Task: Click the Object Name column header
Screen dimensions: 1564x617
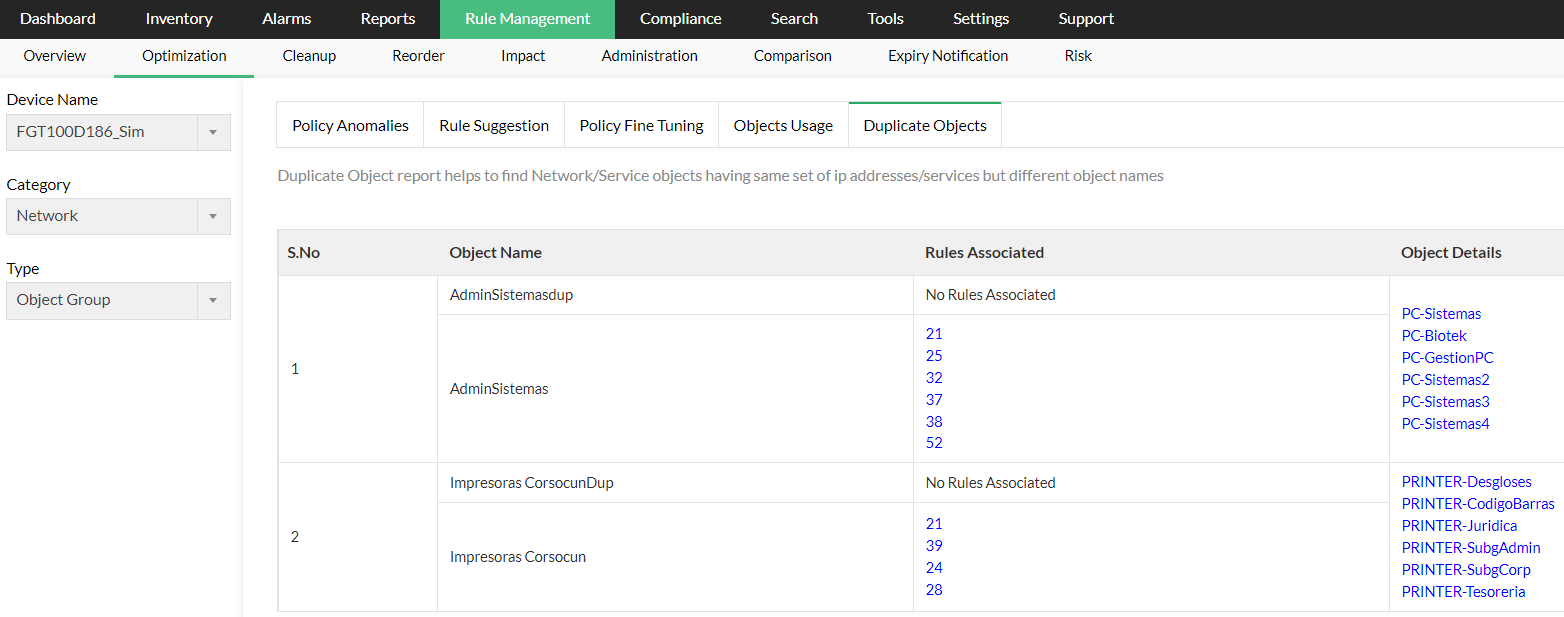Action: [495, 253]
